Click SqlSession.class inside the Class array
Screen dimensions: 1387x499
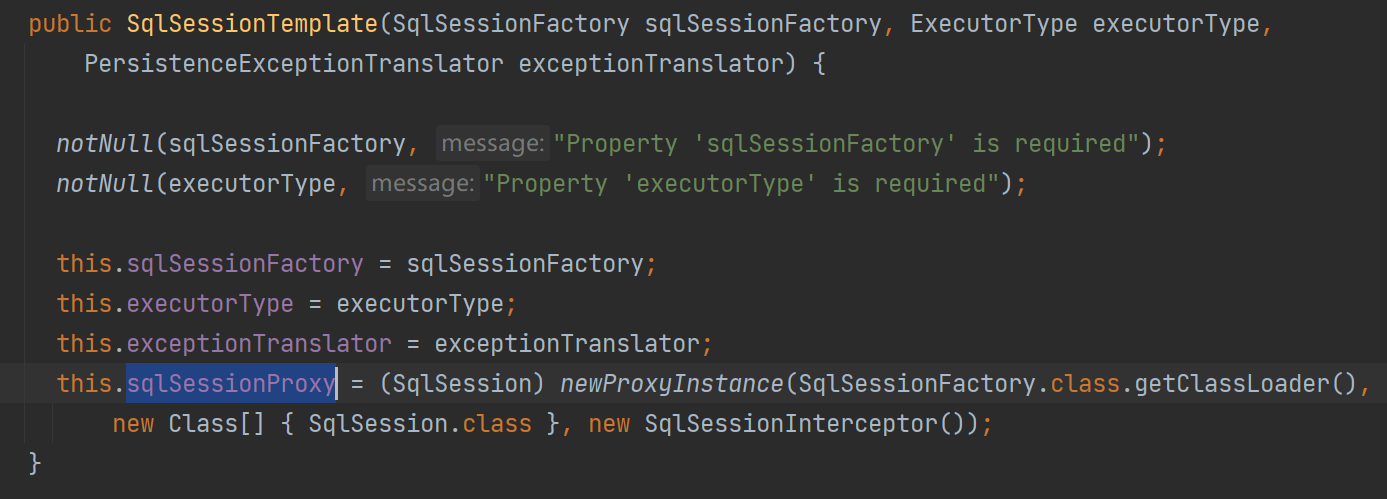(420, 423)
